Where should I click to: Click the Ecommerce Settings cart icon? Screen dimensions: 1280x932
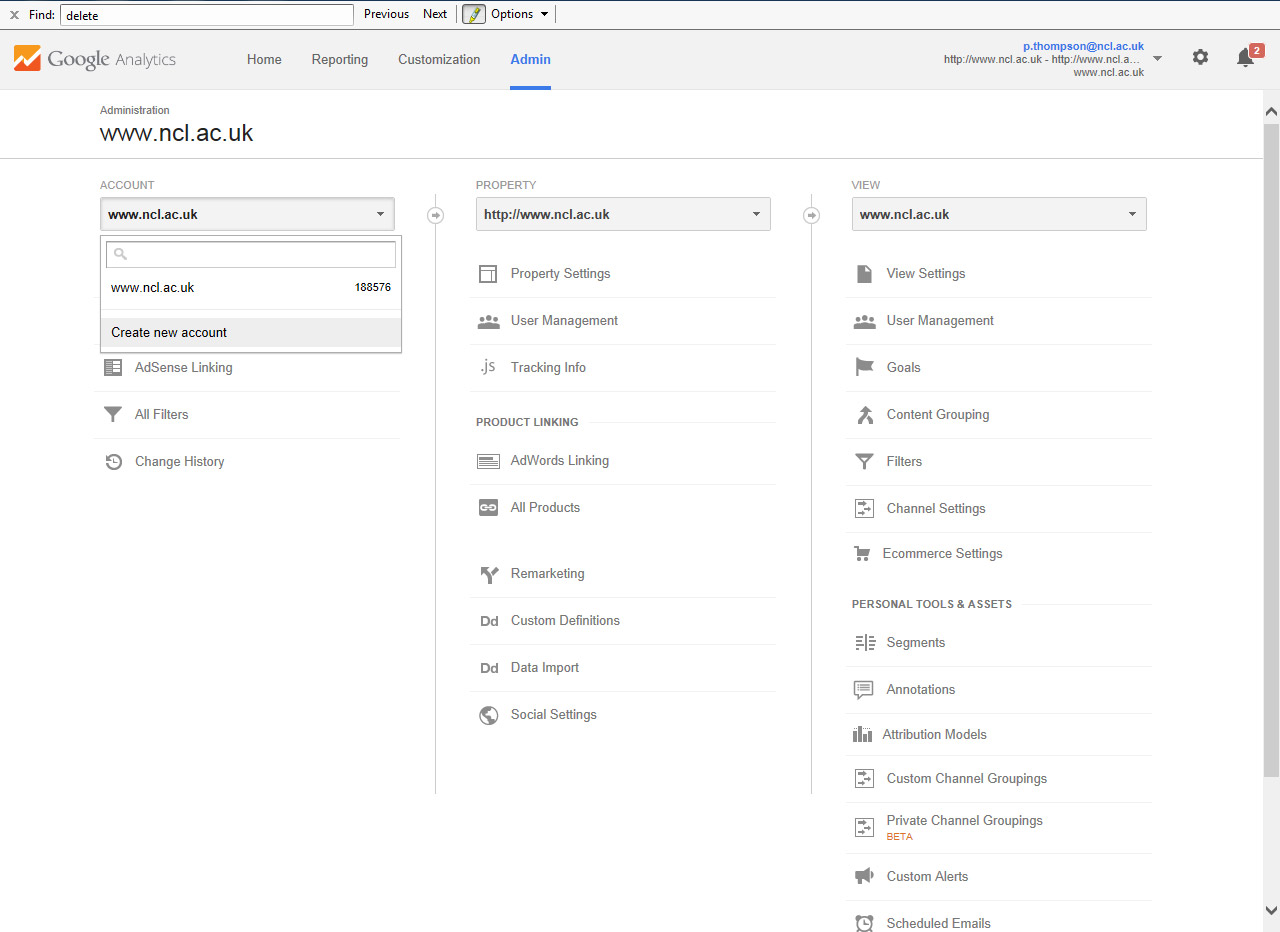(862, 554)
